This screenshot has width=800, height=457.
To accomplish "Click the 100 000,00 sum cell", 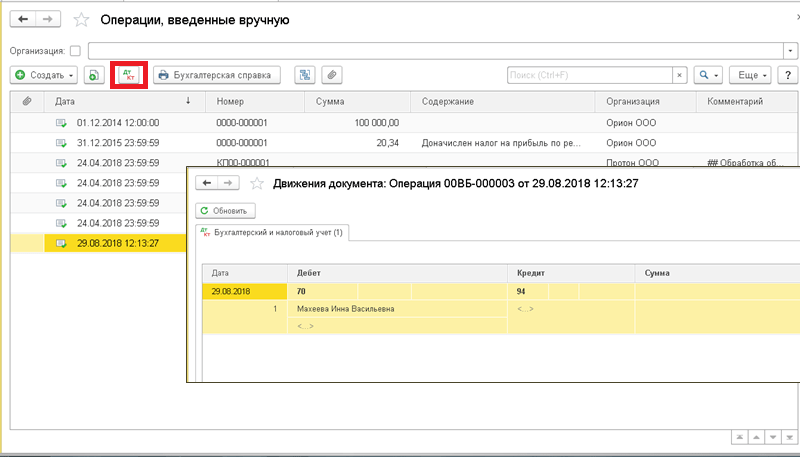I will (357, 123).
